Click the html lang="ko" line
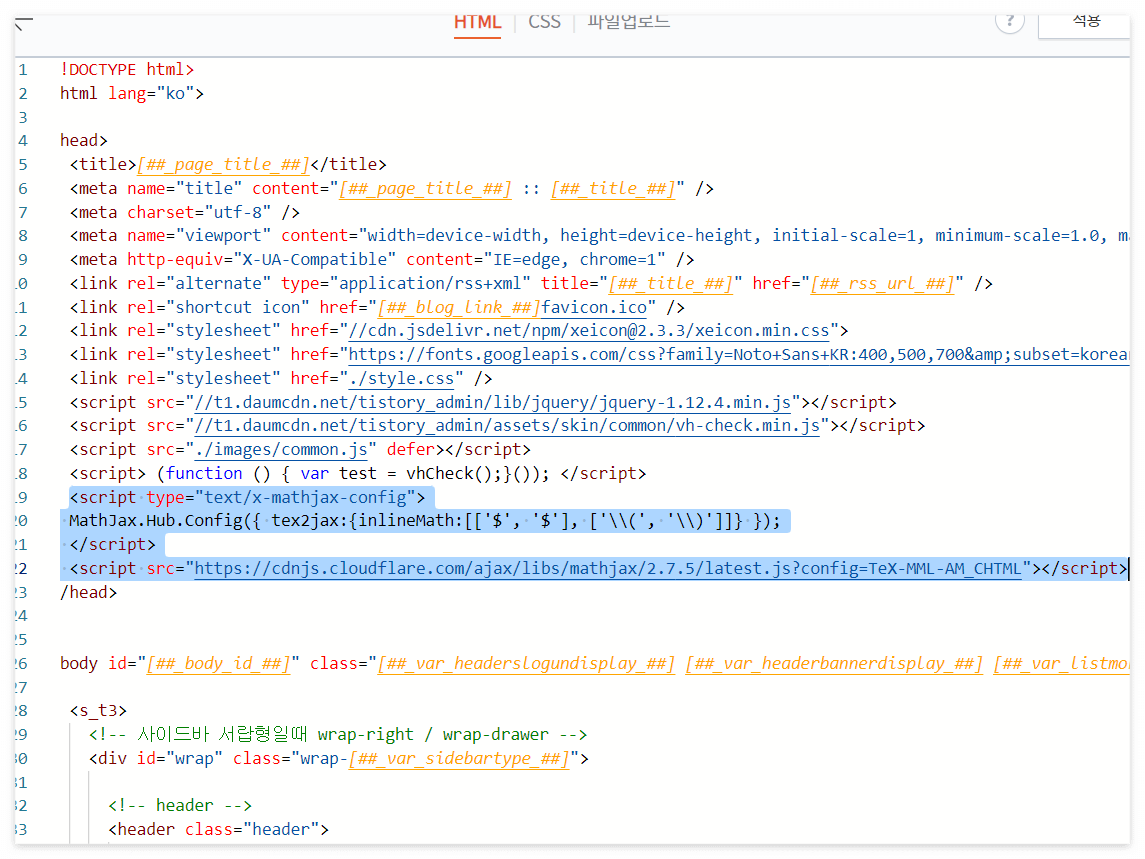 pos(131,93)
